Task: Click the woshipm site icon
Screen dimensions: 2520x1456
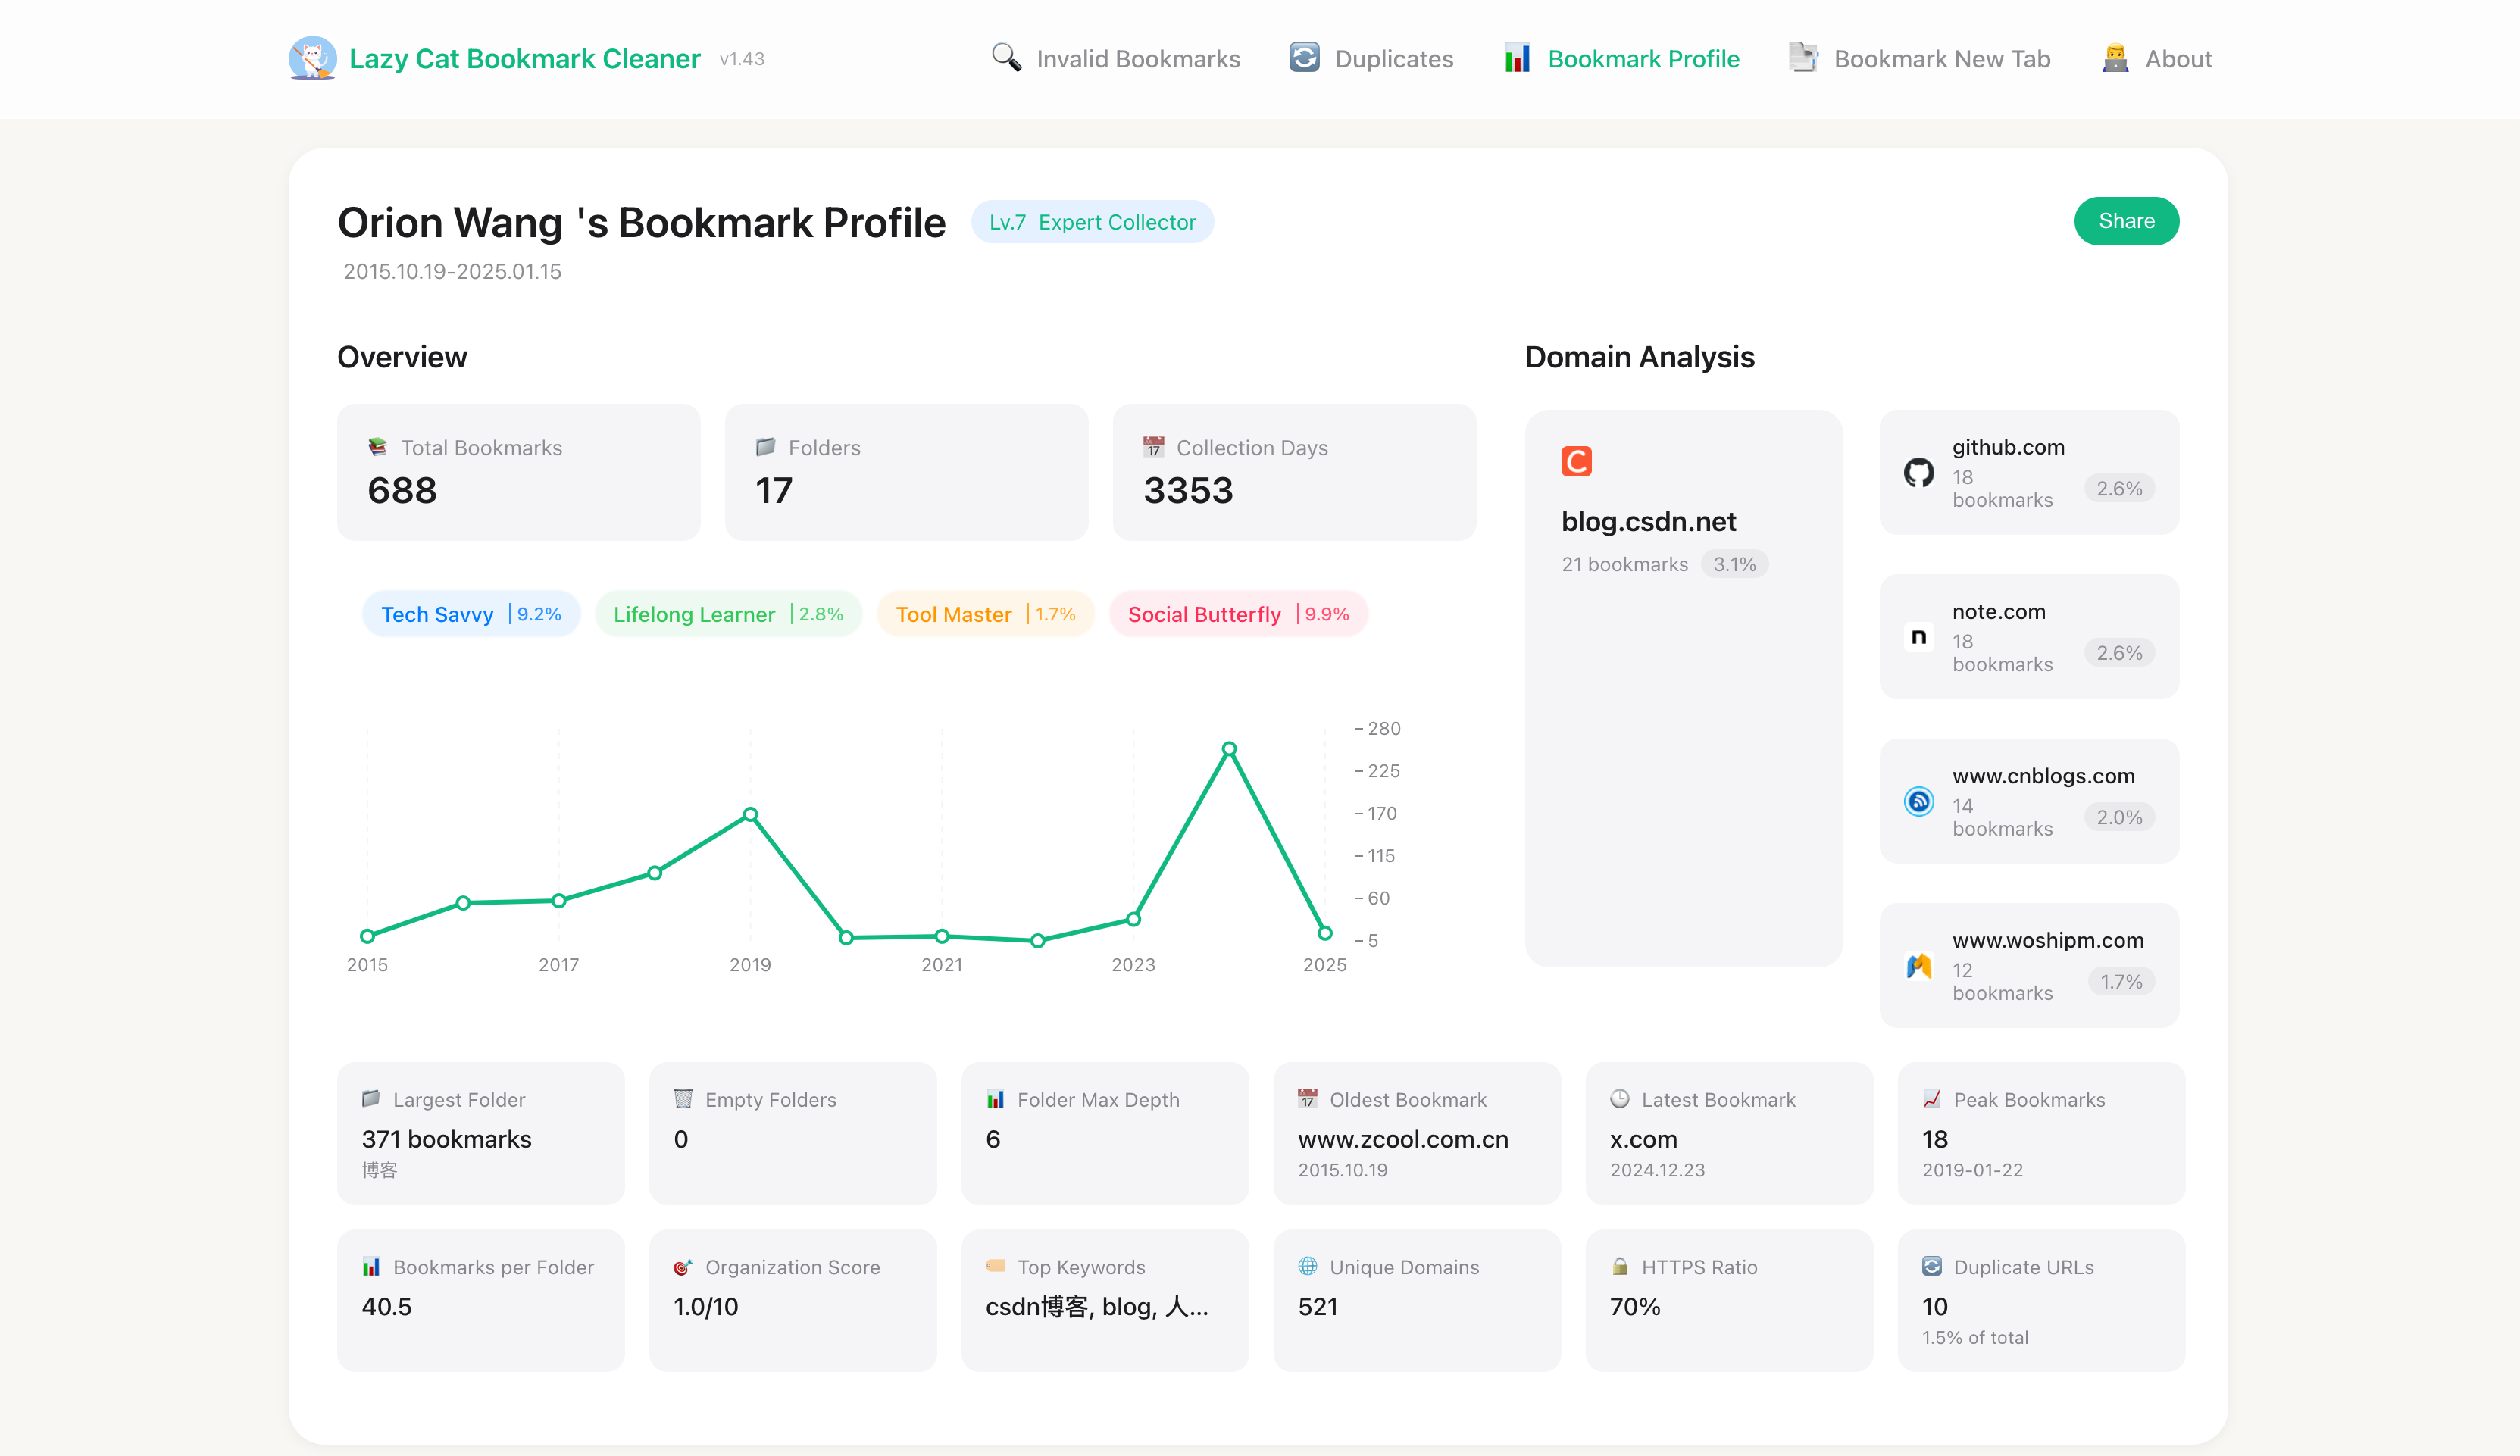Action: (x=1918, y=965)
